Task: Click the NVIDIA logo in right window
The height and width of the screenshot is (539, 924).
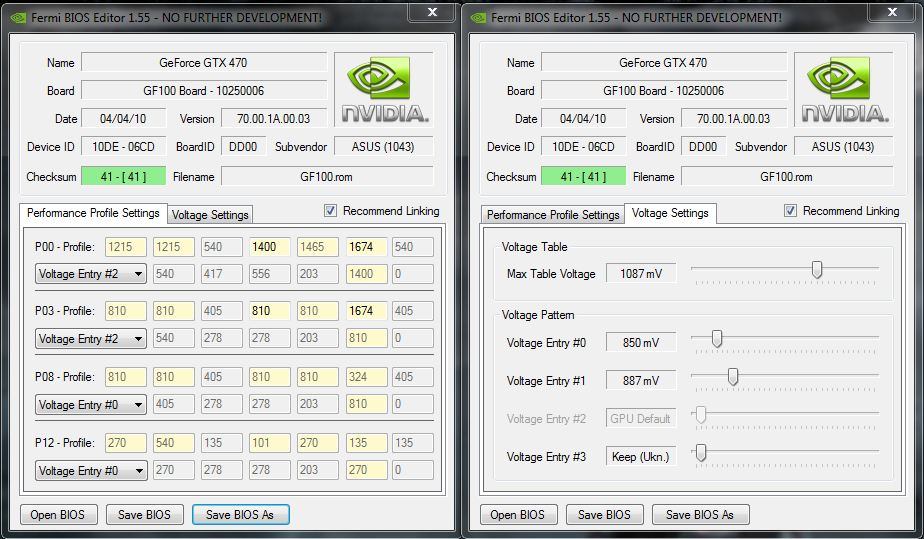Action: point(843,90)
